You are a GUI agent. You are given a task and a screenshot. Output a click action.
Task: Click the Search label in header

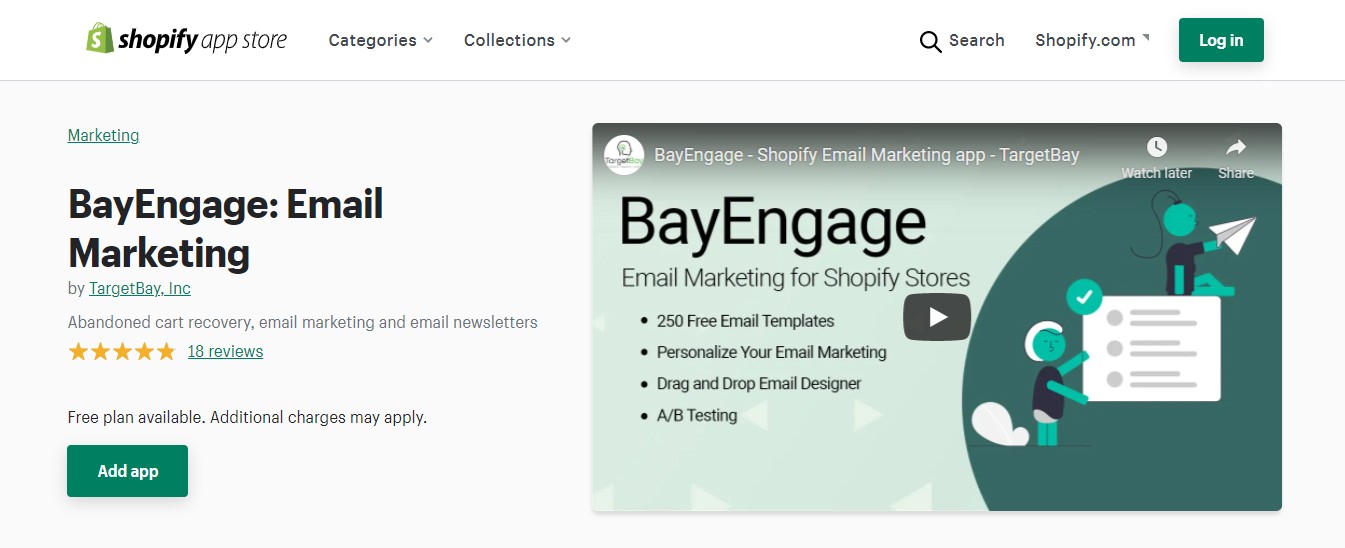click(976, 40)
